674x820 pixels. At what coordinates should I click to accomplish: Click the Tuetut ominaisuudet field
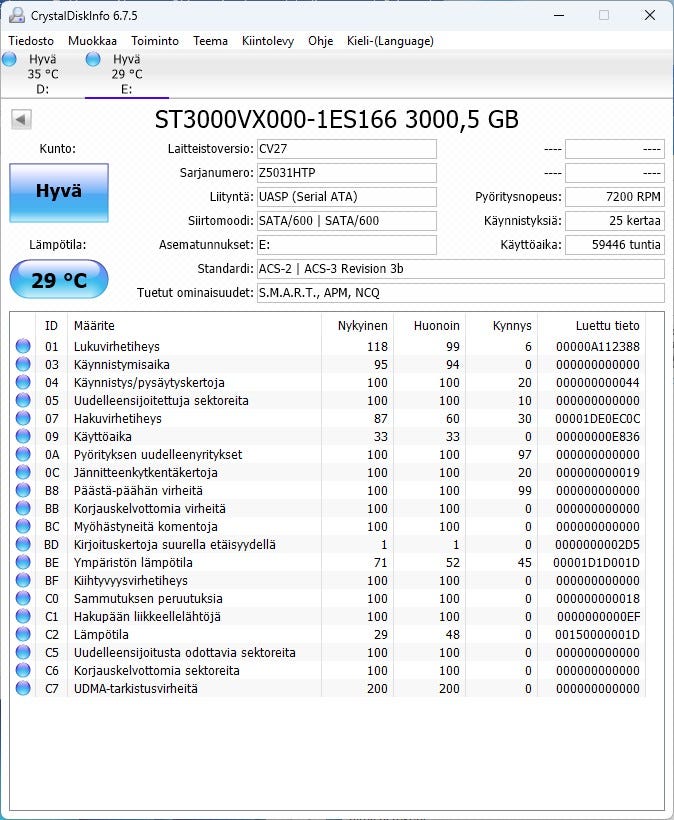461,293
